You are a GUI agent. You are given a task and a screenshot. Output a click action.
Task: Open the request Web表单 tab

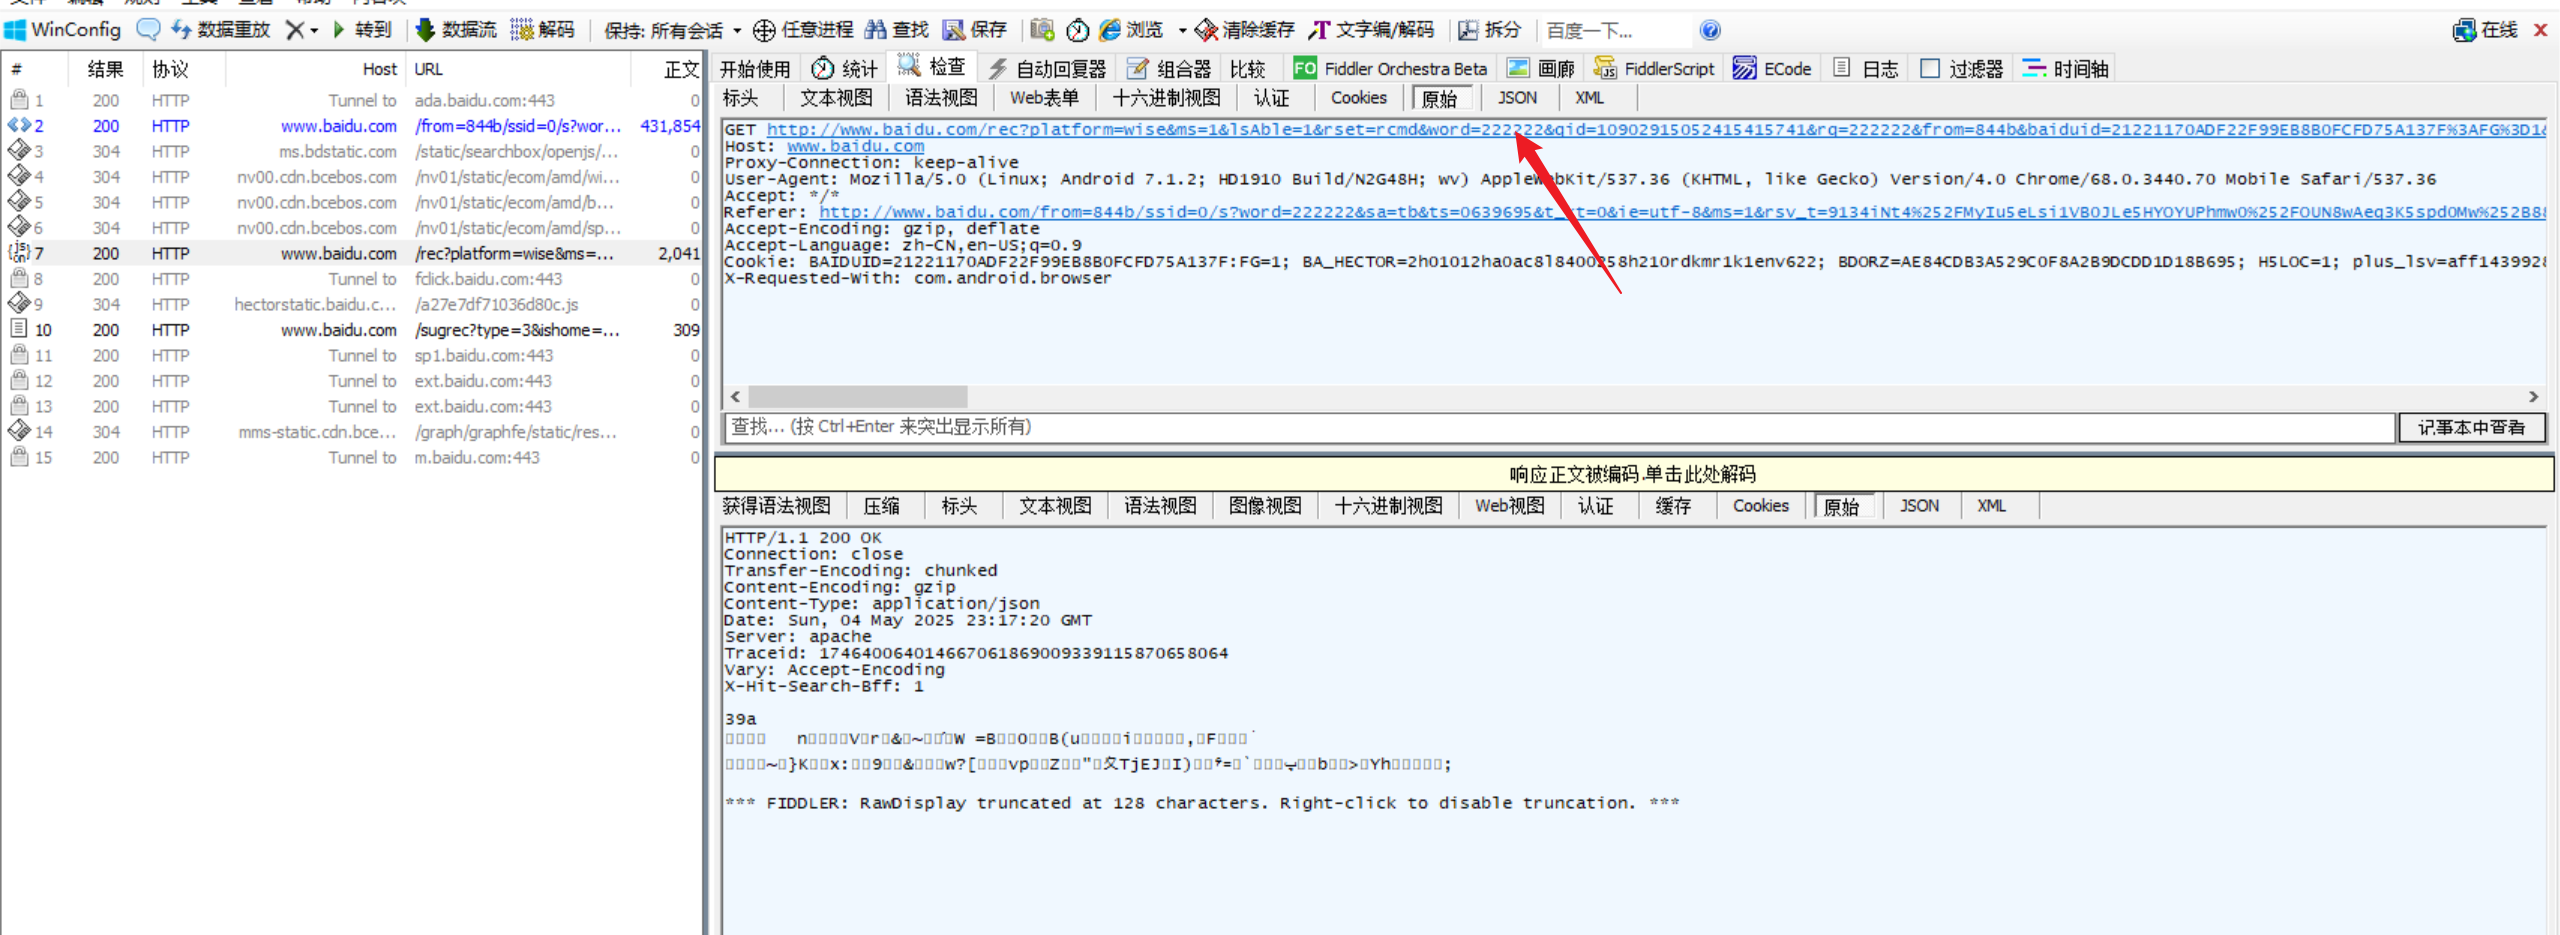pyautogui.click(x=1044, y=98)
